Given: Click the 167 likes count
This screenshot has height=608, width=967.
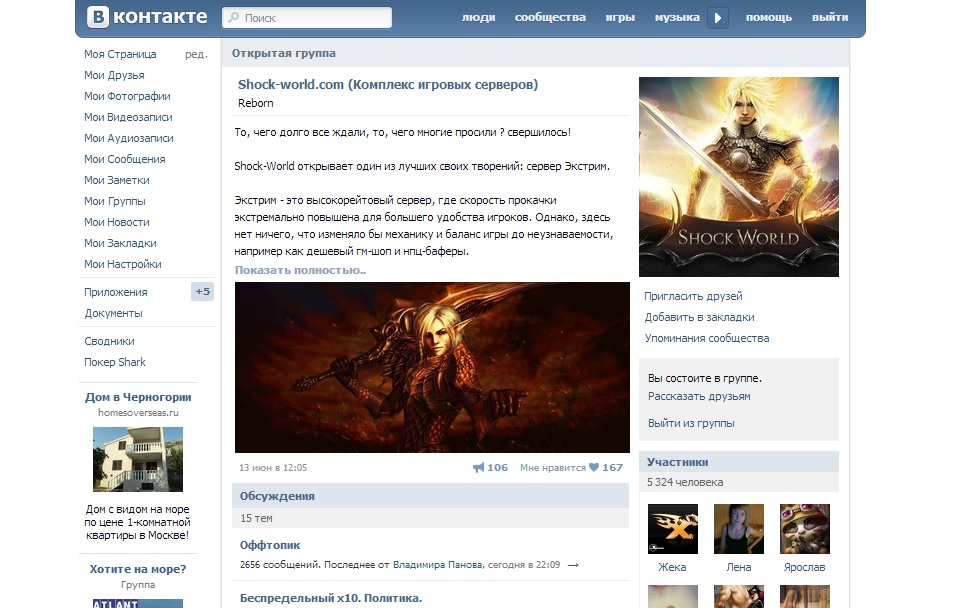Looking at the screenshot, I should 612,467.
